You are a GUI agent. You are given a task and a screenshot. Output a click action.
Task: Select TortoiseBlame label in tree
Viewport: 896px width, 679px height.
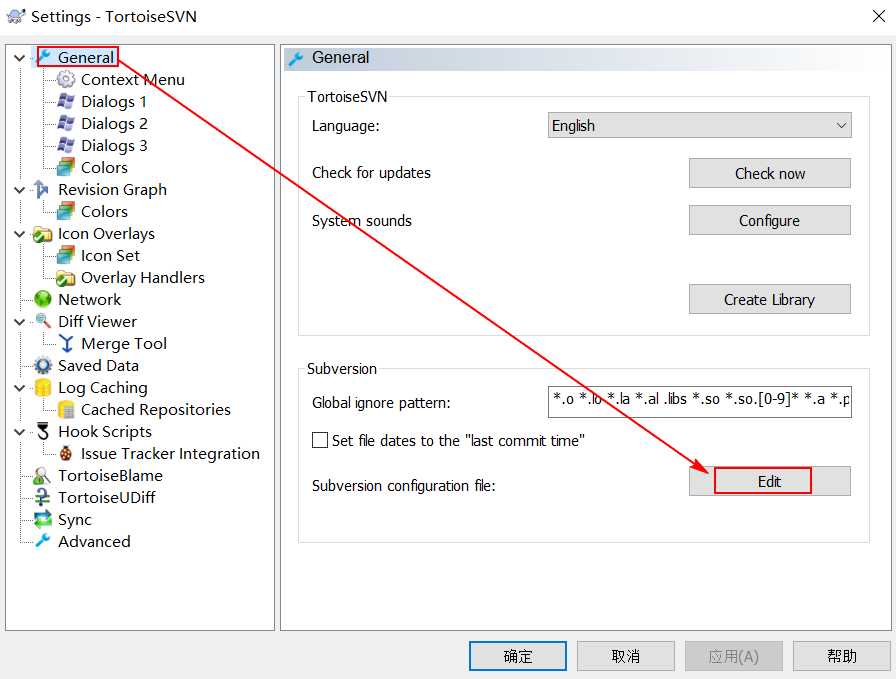tap(110, 476)
